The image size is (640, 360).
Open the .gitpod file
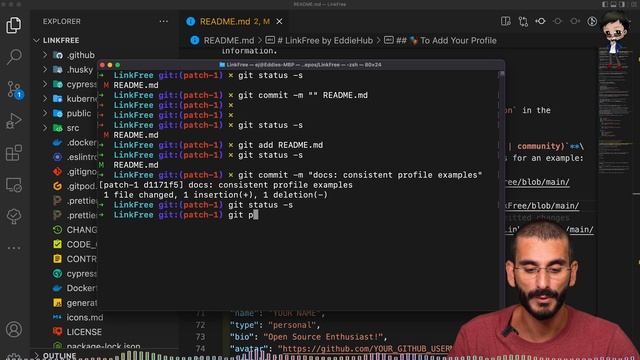(81, 186)
